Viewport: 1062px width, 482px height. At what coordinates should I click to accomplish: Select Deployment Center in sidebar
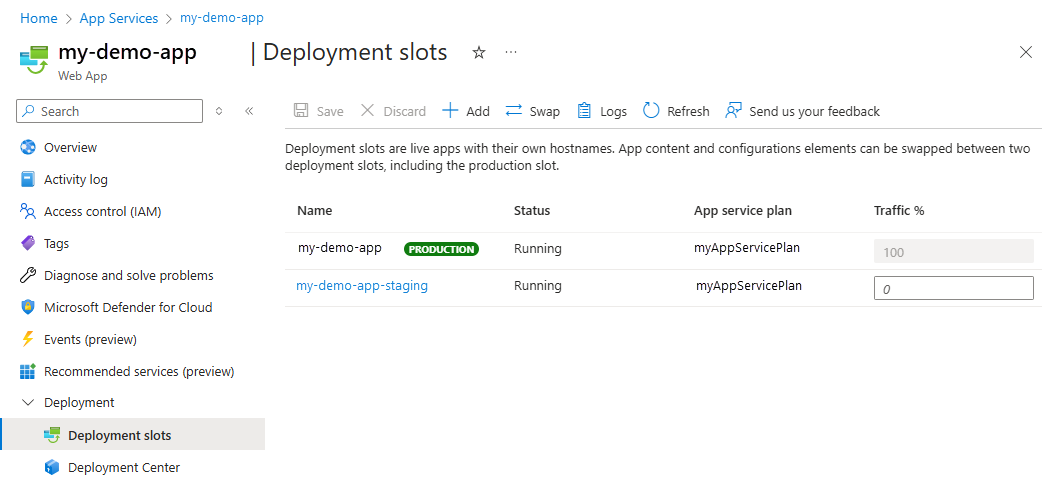123,467
